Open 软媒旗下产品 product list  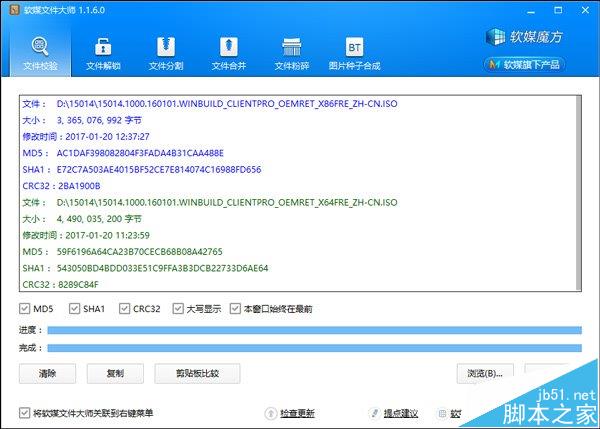click(524, 64)
